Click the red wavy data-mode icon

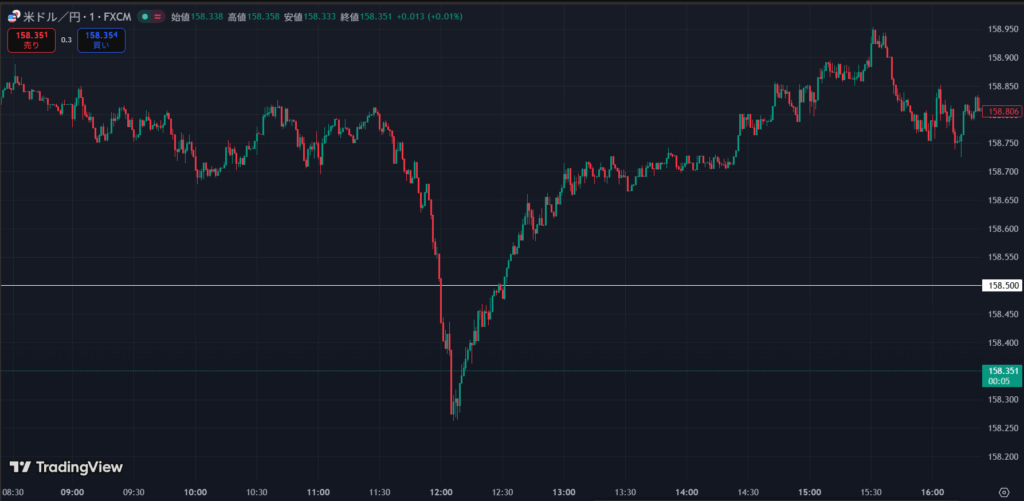tap(159, 17)
